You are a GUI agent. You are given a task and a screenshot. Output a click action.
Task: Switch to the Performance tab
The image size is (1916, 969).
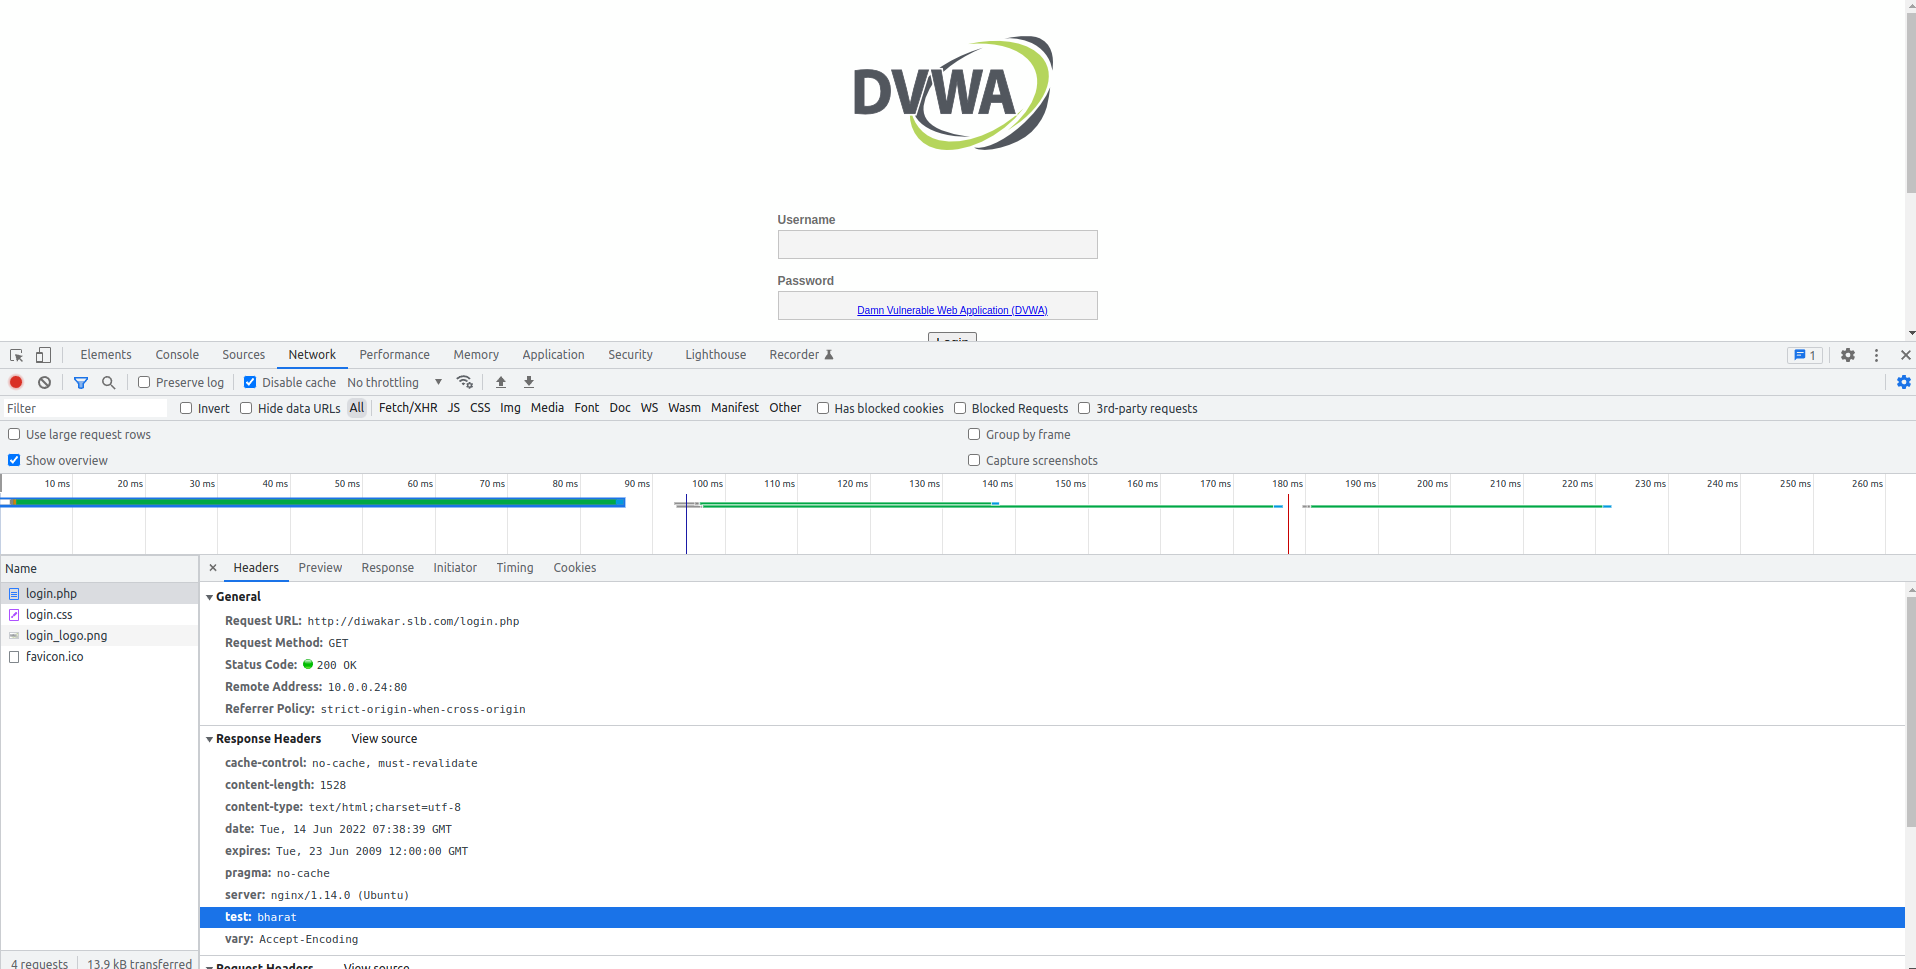pyautogui.click(x=394, y=355)
